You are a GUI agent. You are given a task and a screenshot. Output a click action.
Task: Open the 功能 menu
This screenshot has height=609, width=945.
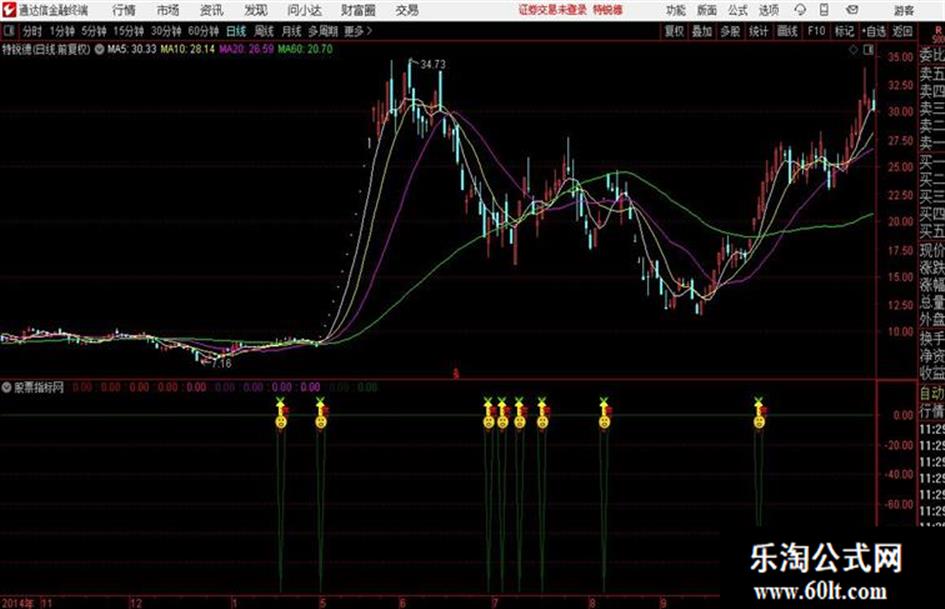tap(676, 10)
